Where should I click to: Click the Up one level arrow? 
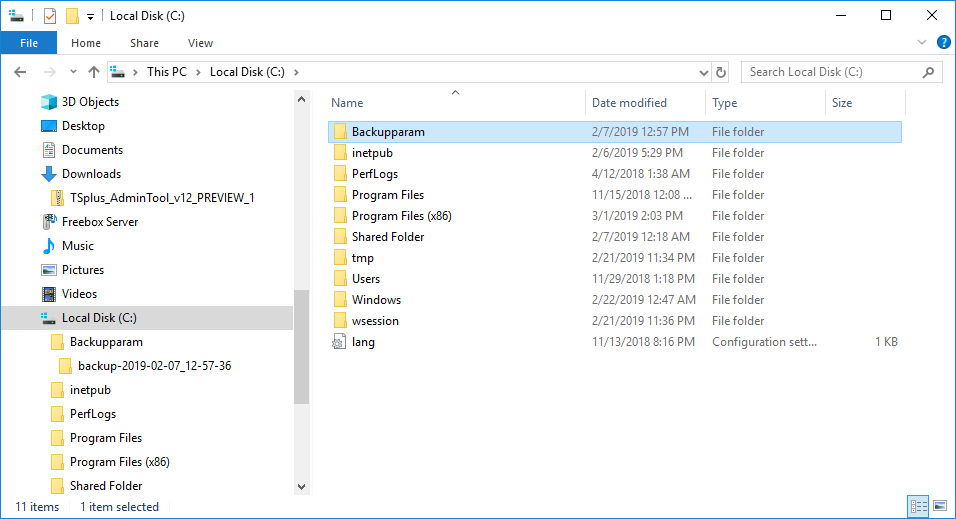click(x=94, y=72)
